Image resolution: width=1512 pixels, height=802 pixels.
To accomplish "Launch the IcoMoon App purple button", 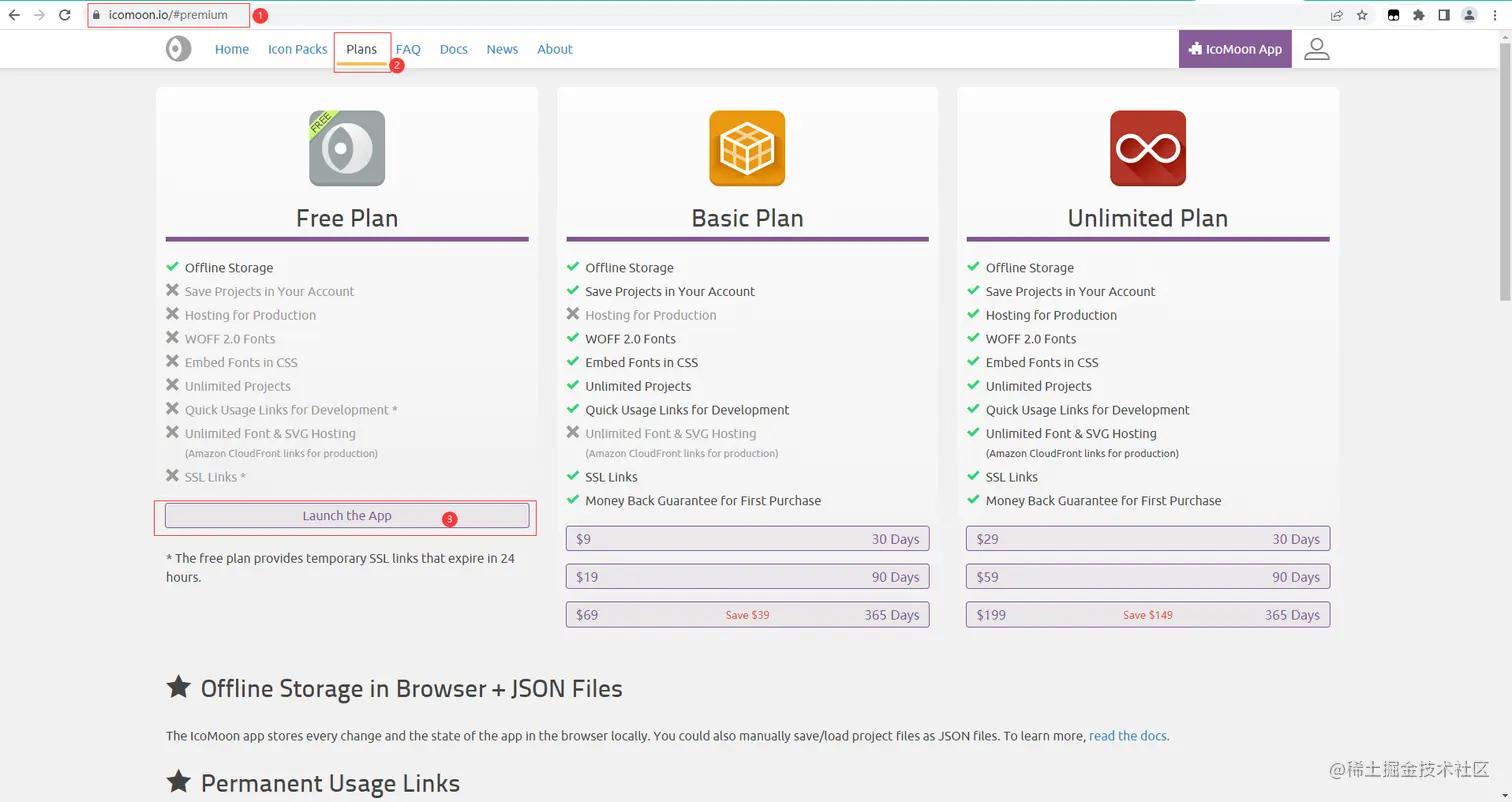I will (x=1235, y=49).
